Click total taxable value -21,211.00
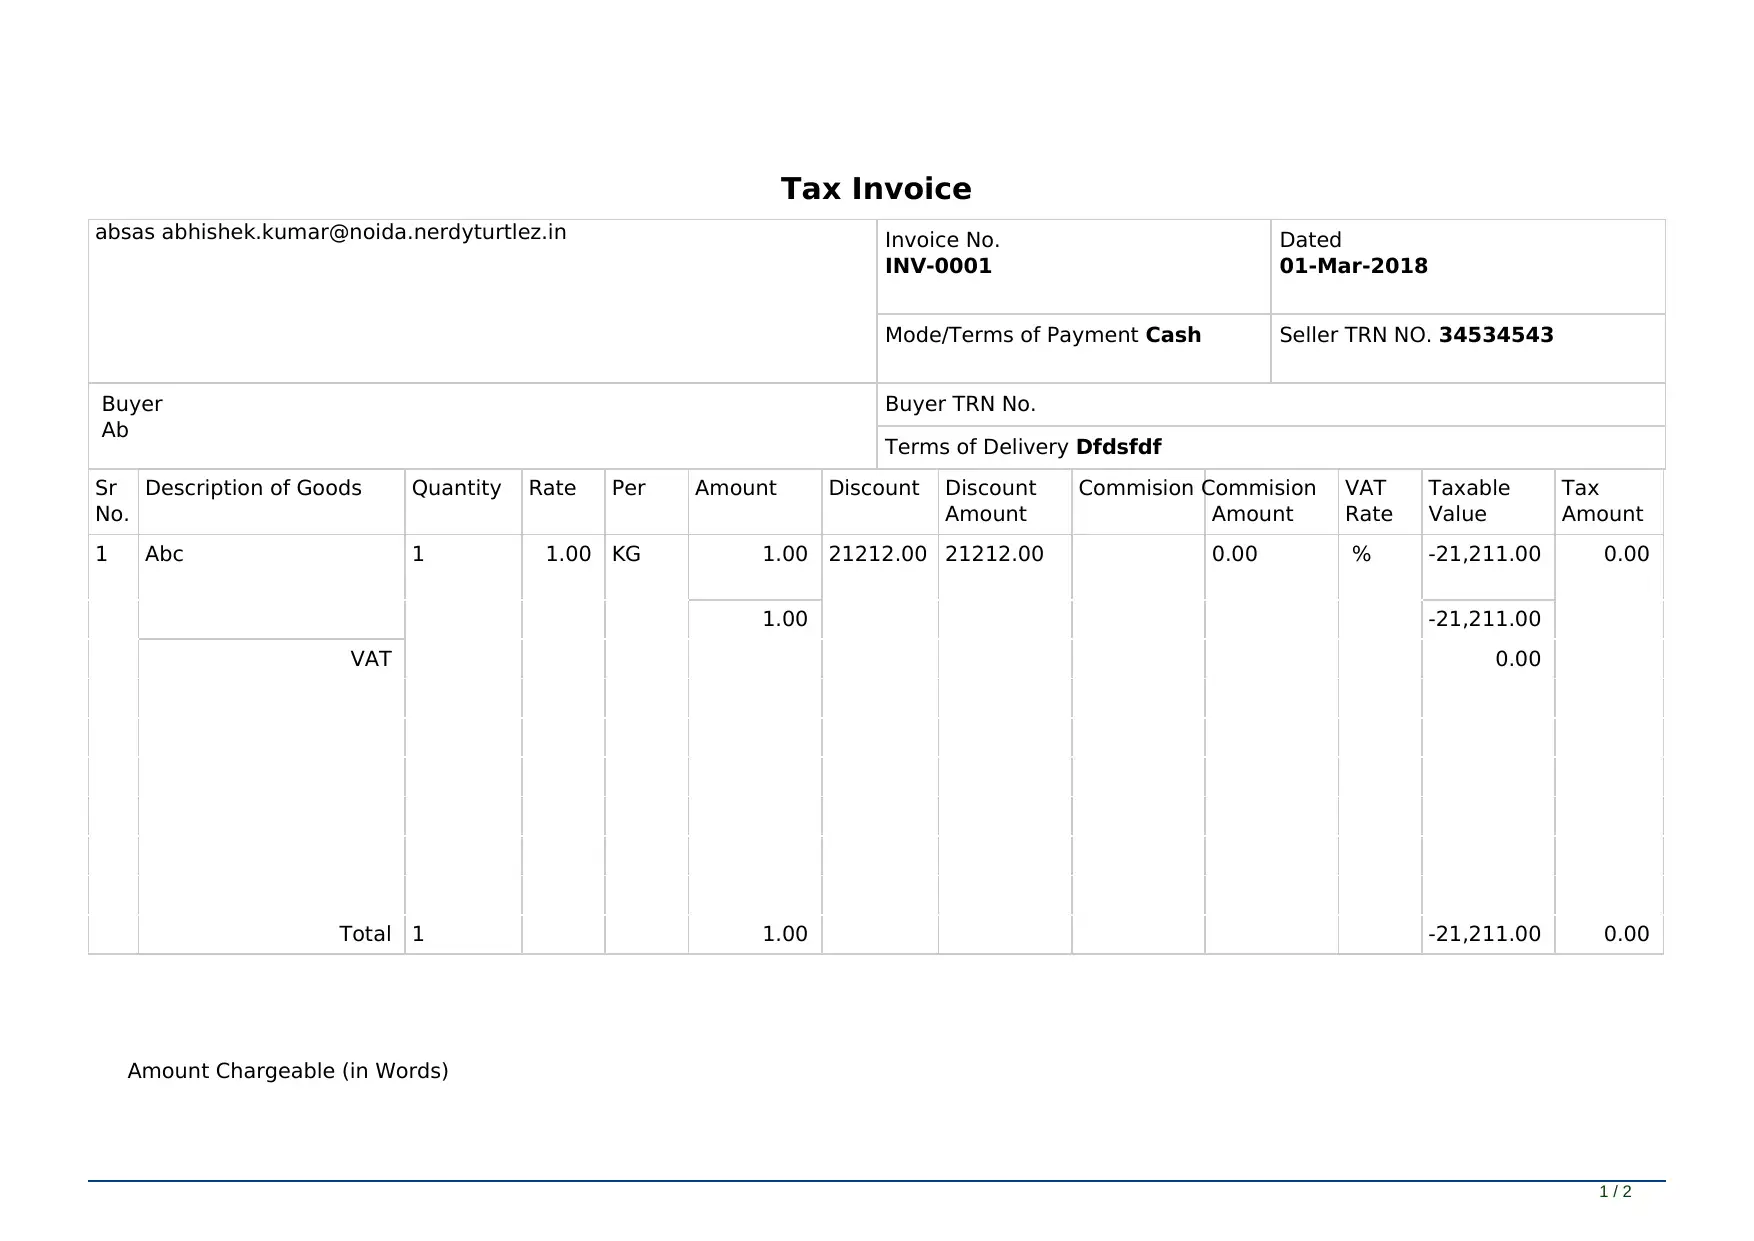 pyautogui.click(x=1484, y=934)
